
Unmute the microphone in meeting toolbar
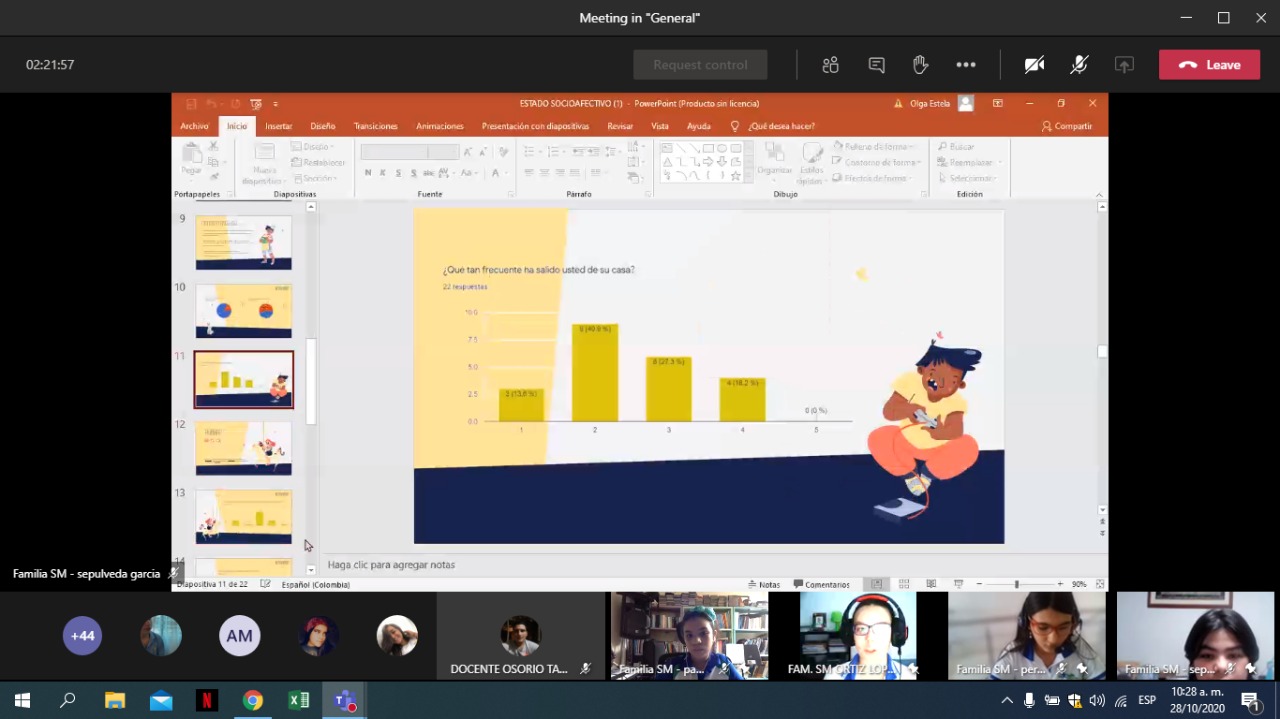(1079, 65)
